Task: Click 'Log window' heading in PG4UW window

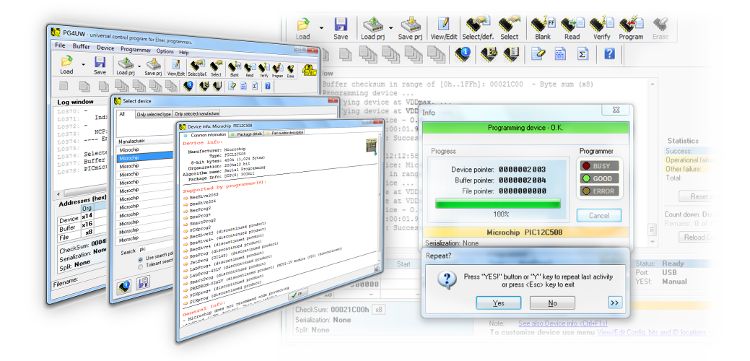Action: pos(75,102)
